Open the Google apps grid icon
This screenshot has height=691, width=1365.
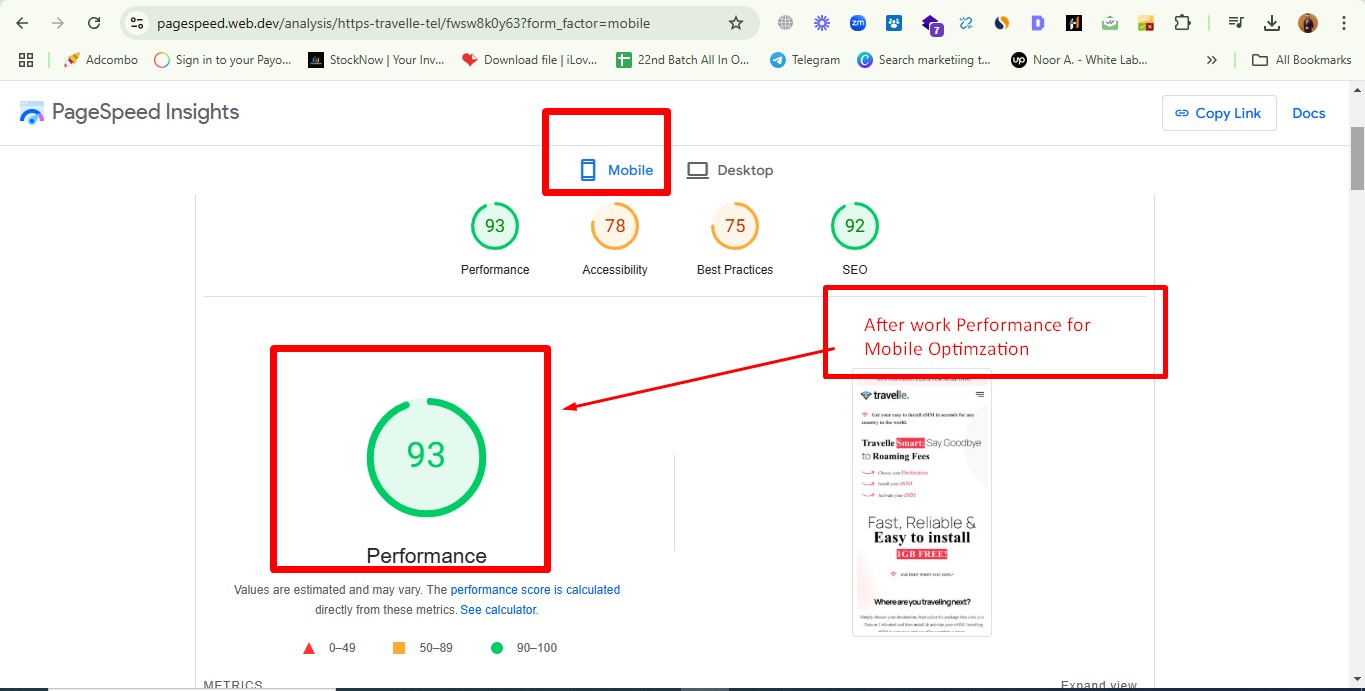(26, 60)
